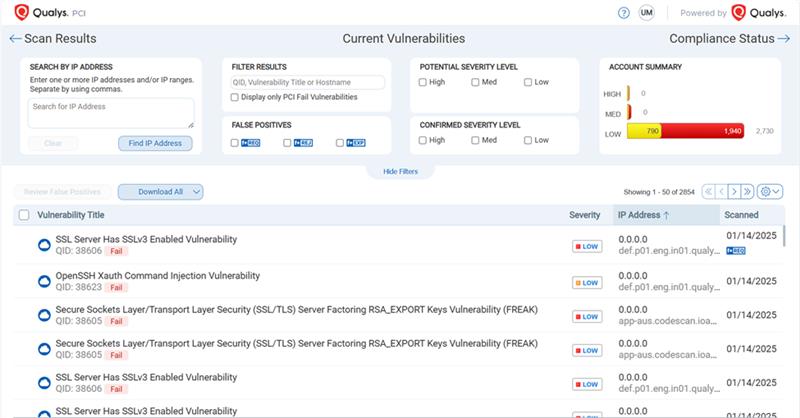Open OpenSSH Xauth Command Injection Vulnerability
800x418 pixels.
point(158,276)
